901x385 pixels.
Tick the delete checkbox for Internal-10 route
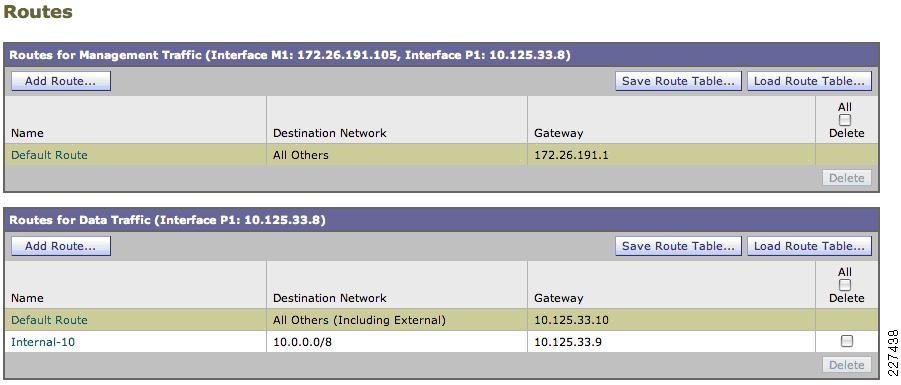click(x=846, y=341)
